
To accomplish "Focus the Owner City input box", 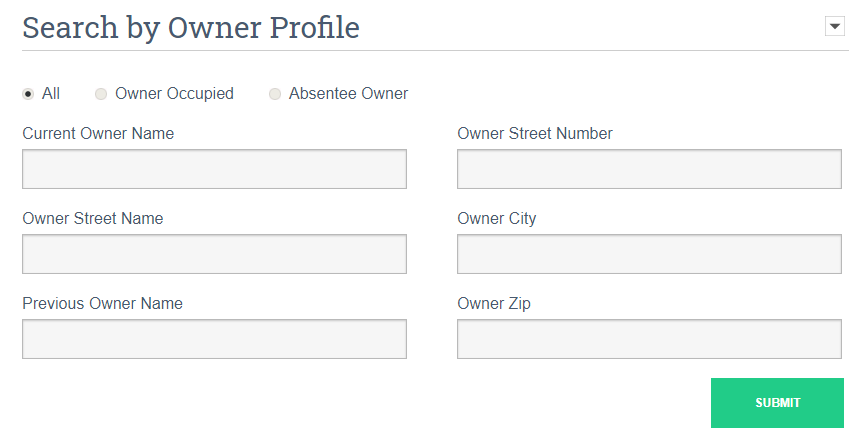I will [649, 254].
